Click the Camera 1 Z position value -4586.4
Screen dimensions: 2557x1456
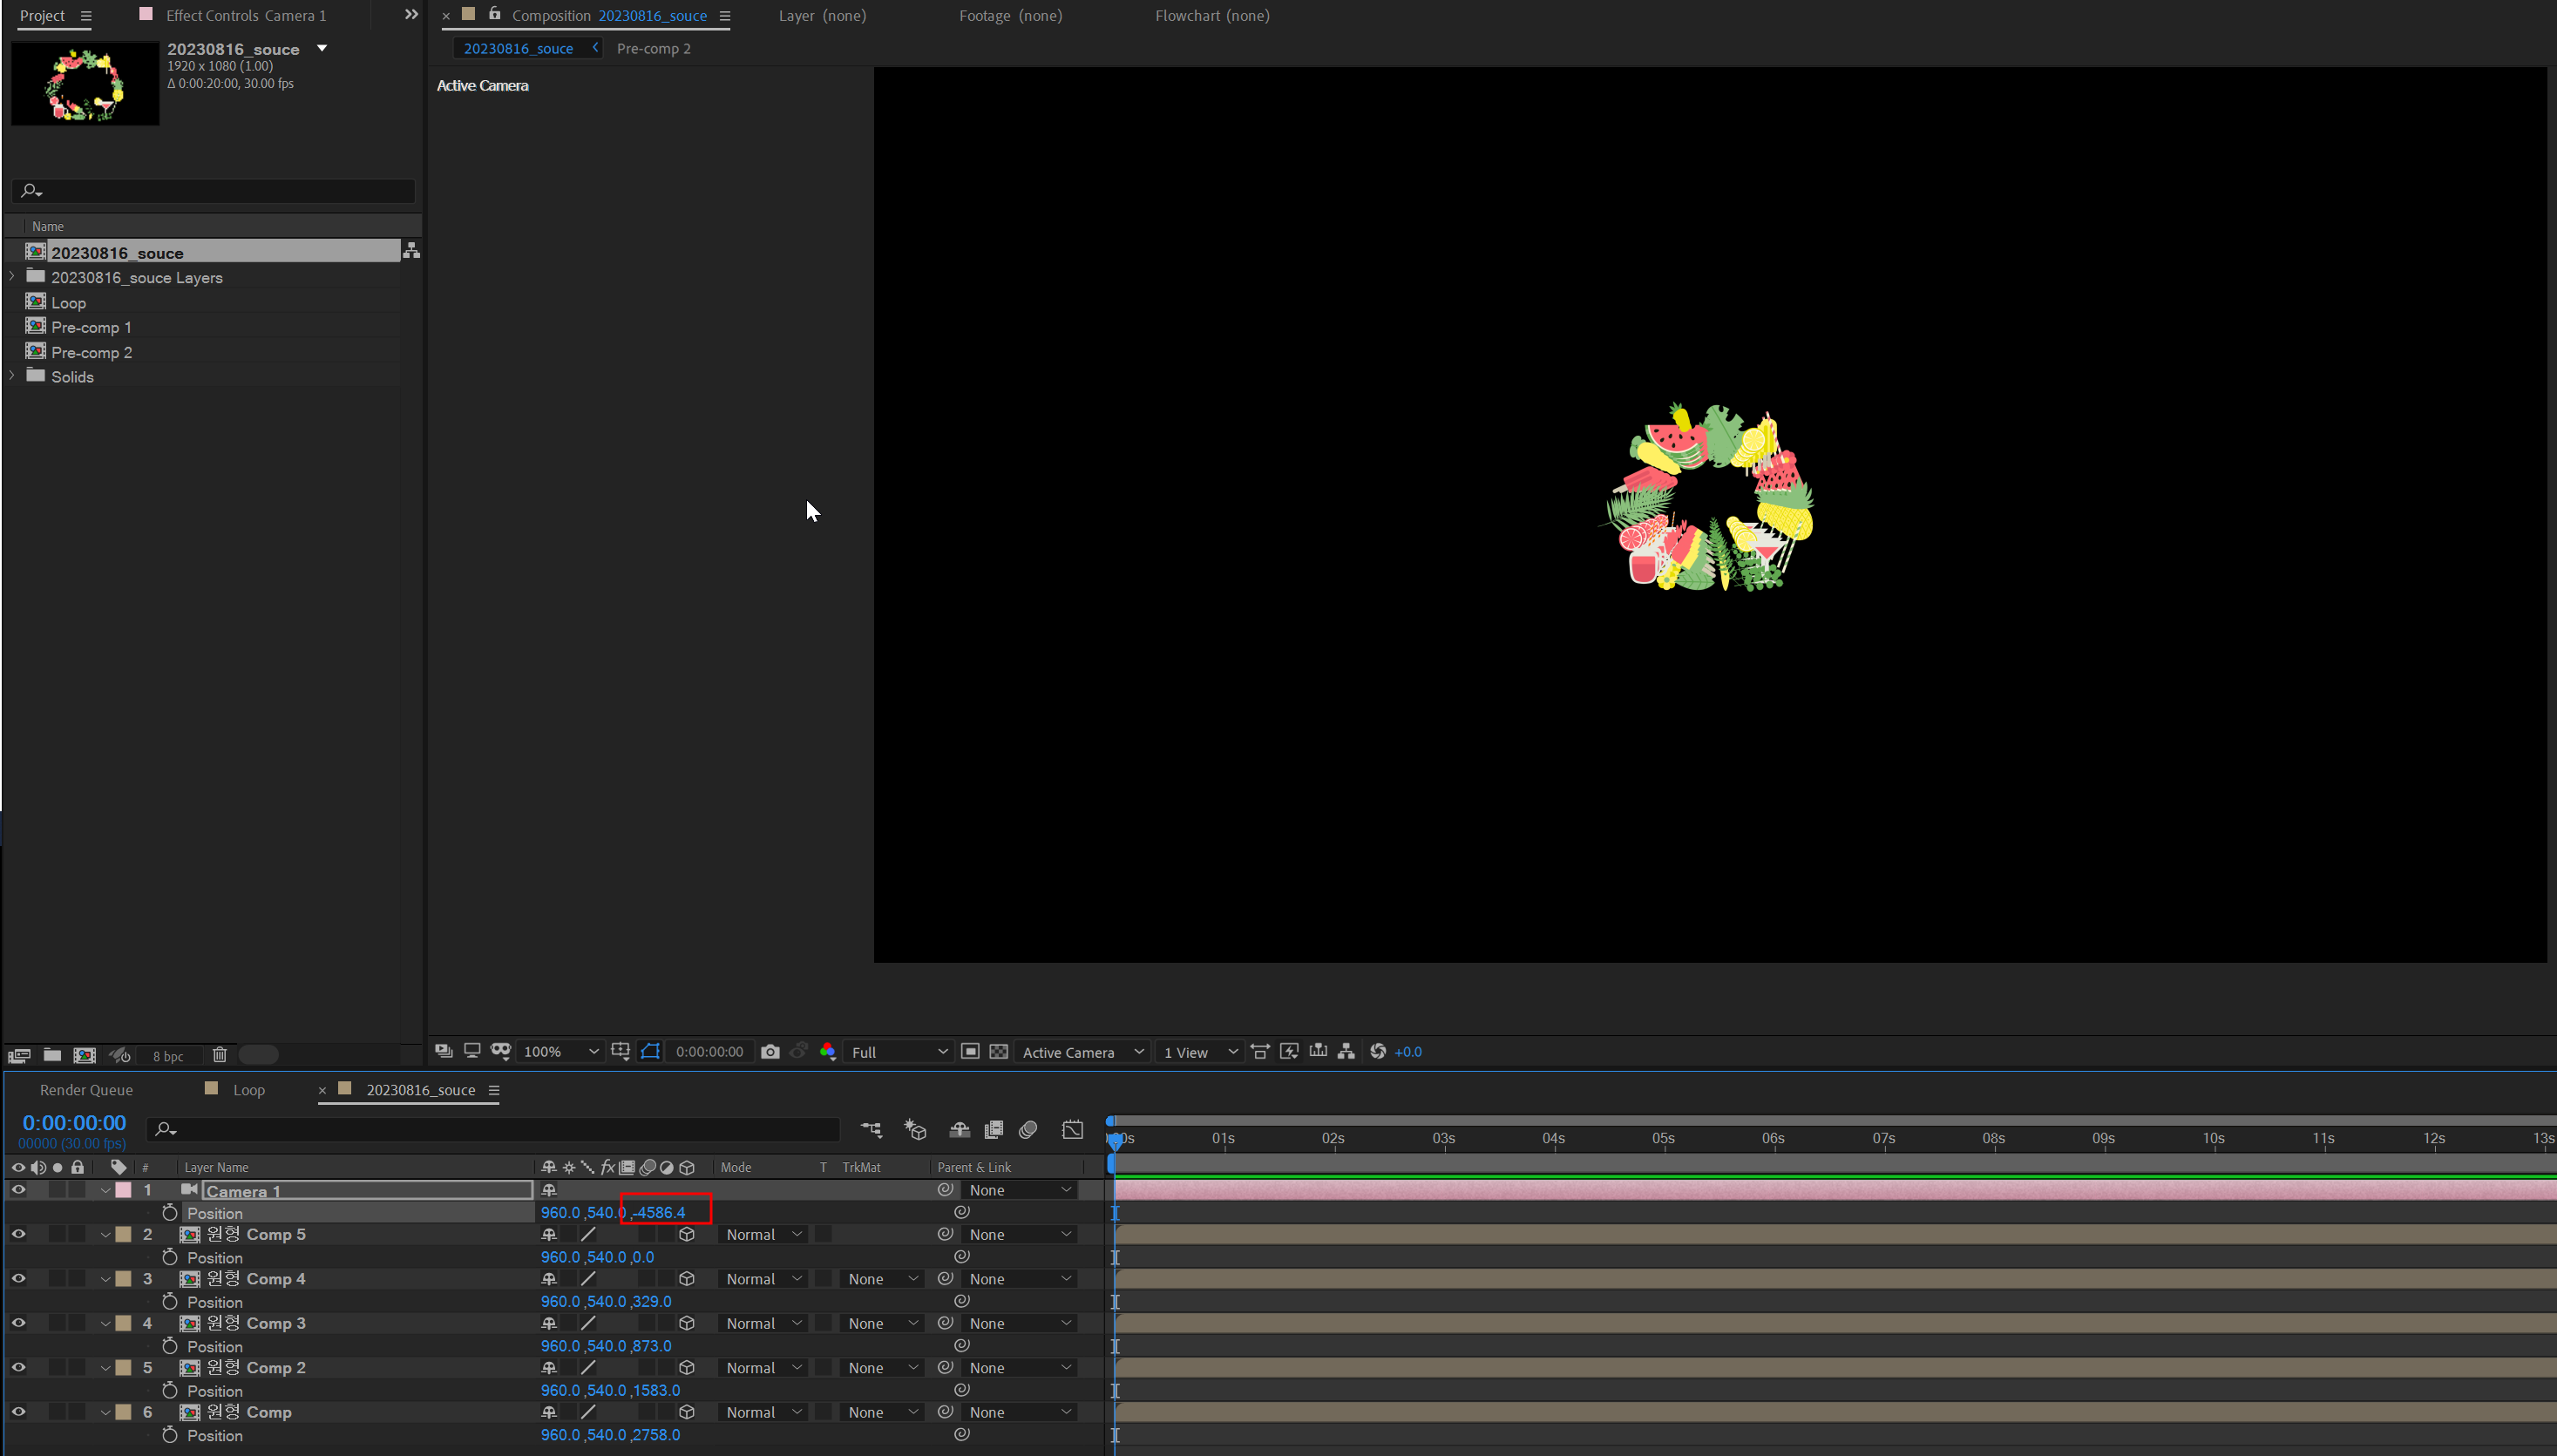click(x=661, y=1213)
